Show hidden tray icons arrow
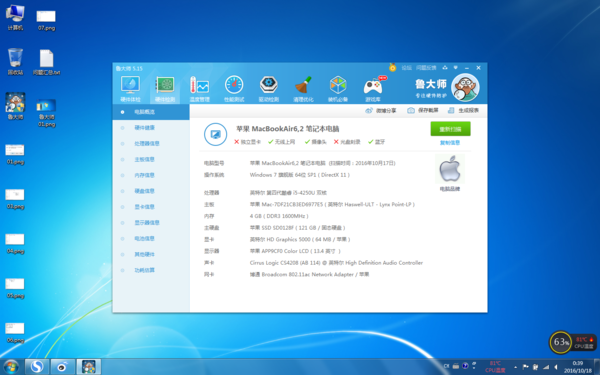 tap(515, 367)
